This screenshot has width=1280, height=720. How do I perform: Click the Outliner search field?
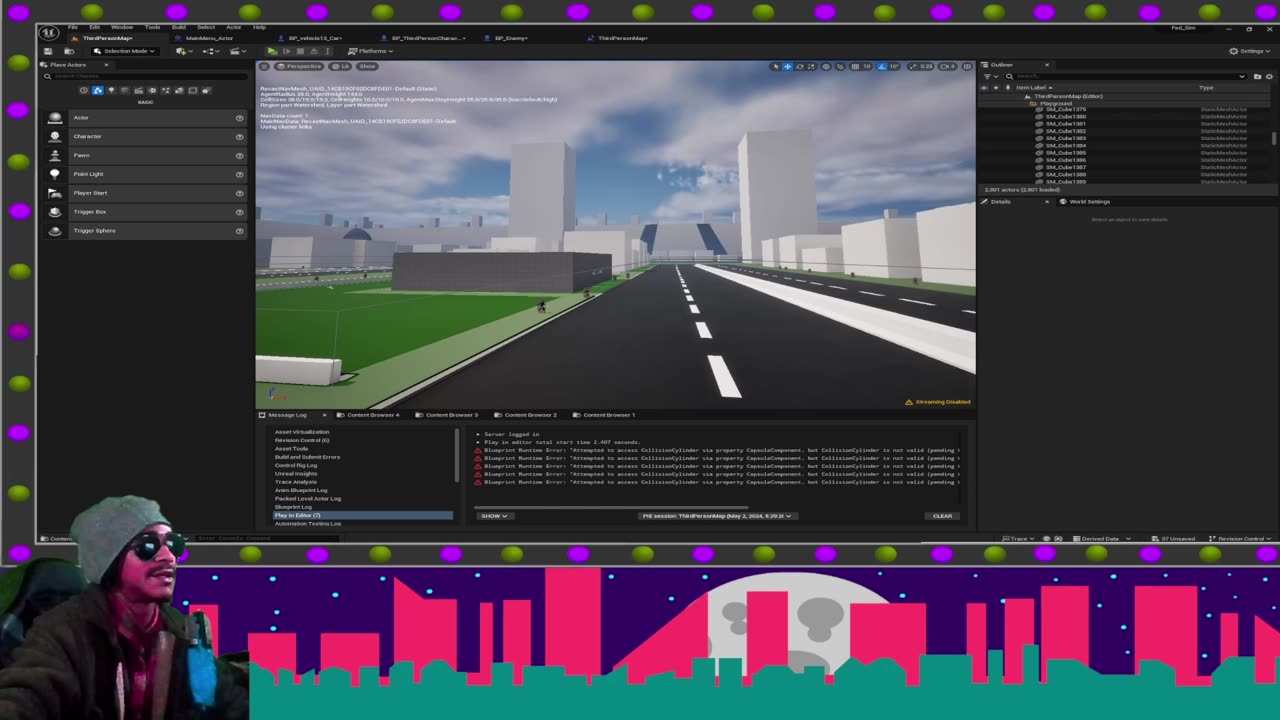click(x=1126, y=76)
